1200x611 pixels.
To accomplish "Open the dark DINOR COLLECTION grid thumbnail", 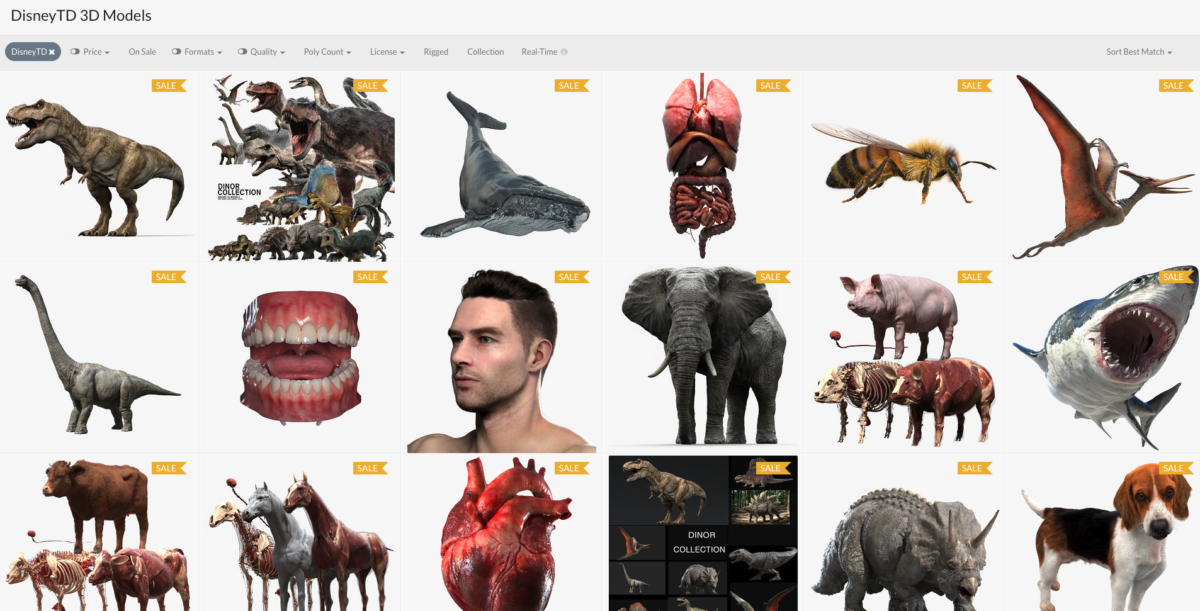I will tap(703, 534).
